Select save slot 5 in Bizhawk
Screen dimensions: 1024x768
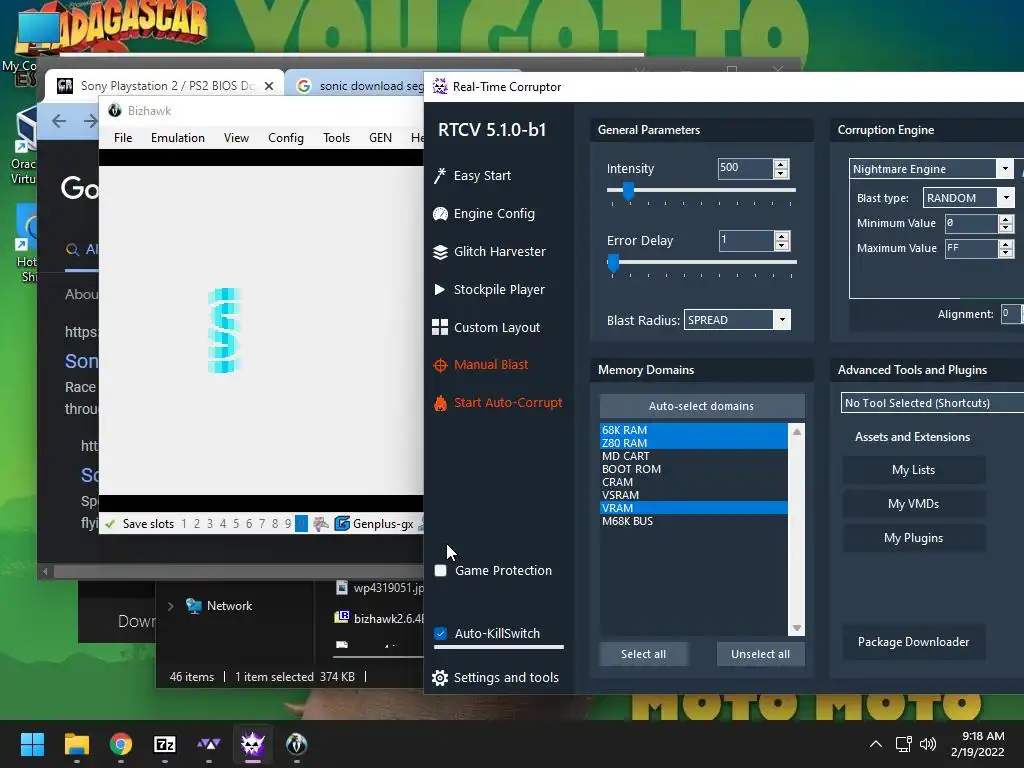tap(236, 524)
